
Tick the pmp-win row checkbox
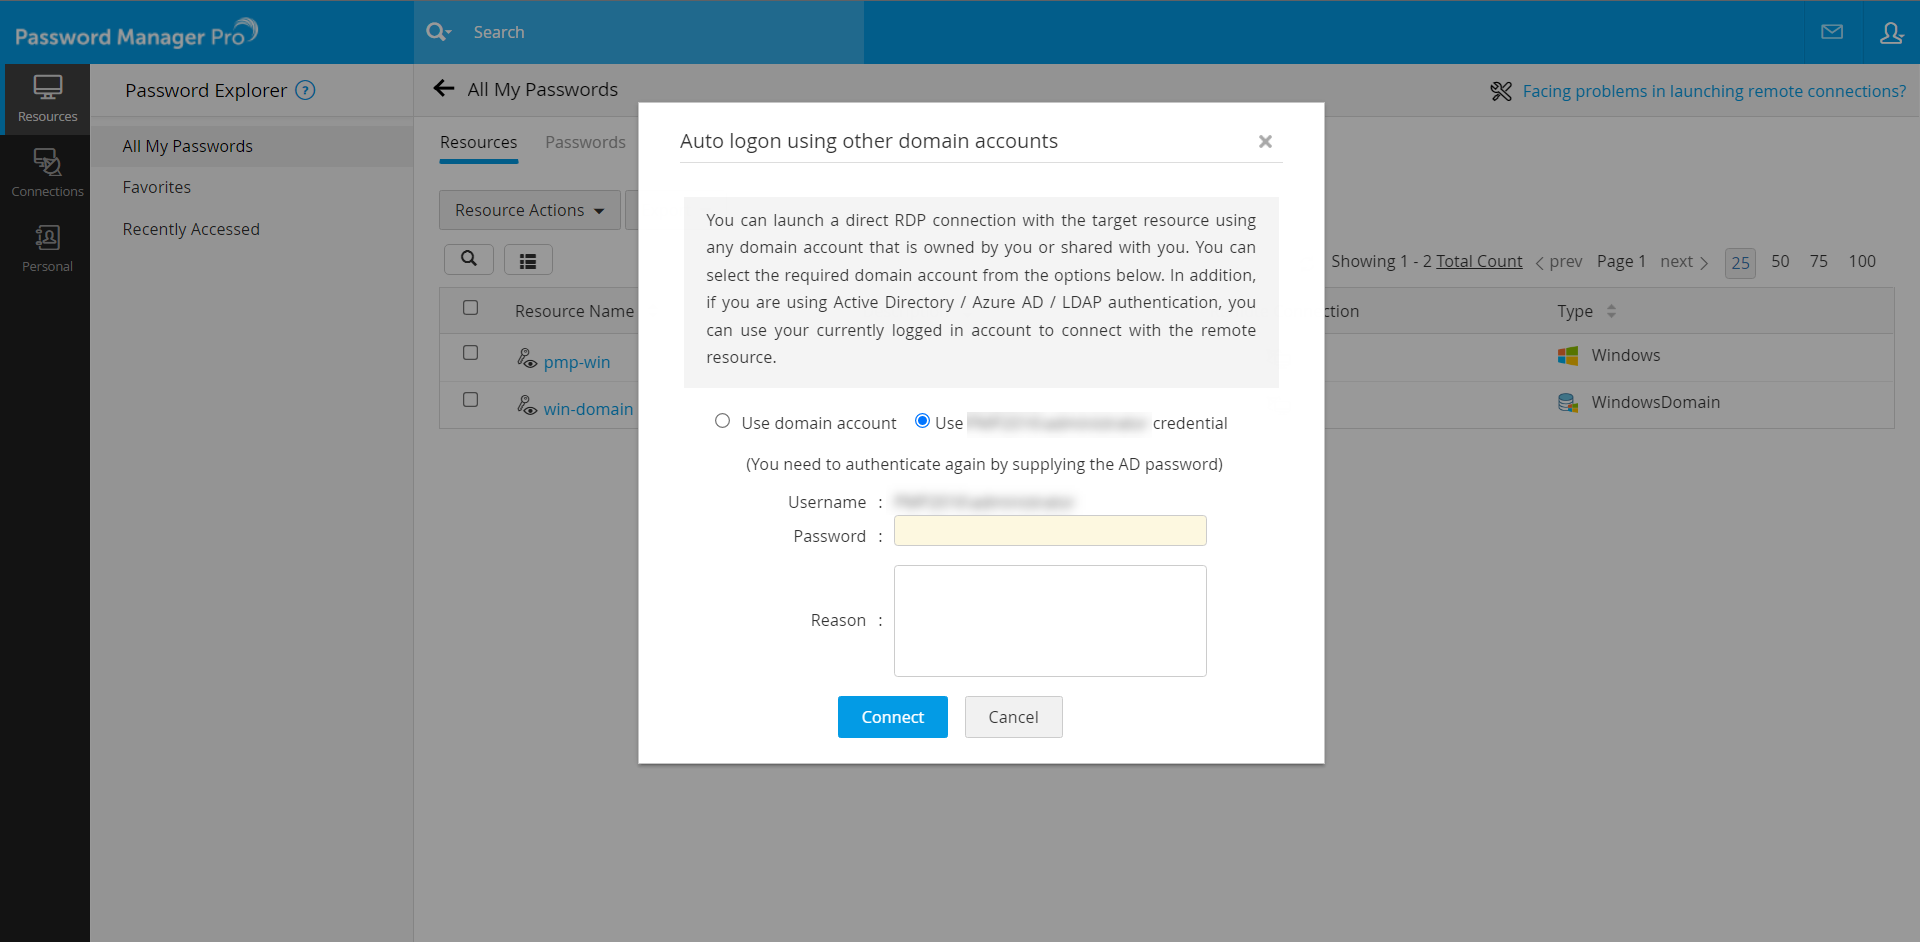470,353
